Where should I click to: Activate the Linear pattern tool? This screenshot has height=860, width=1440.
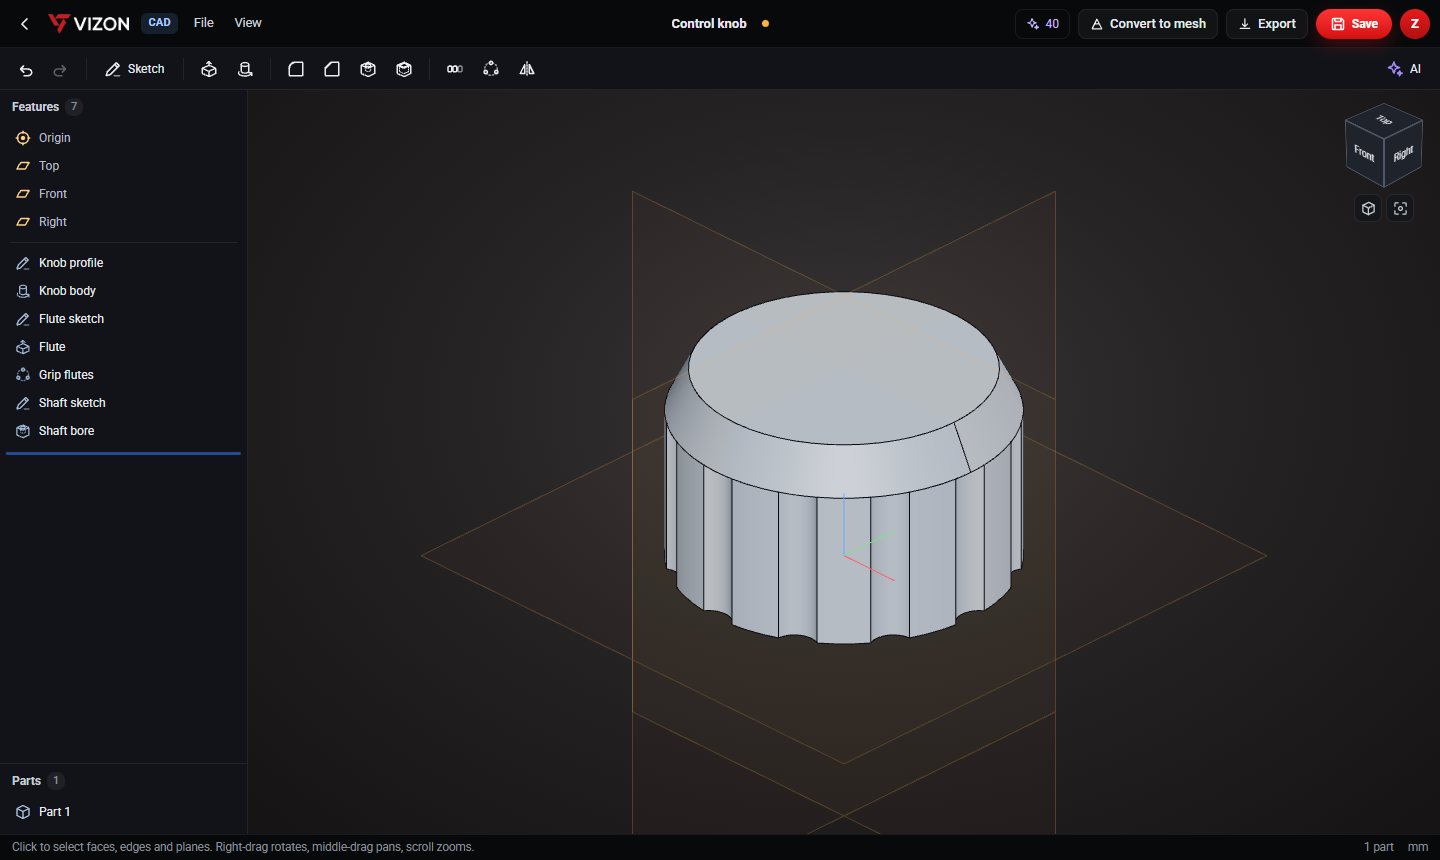[x=455, y=69]
